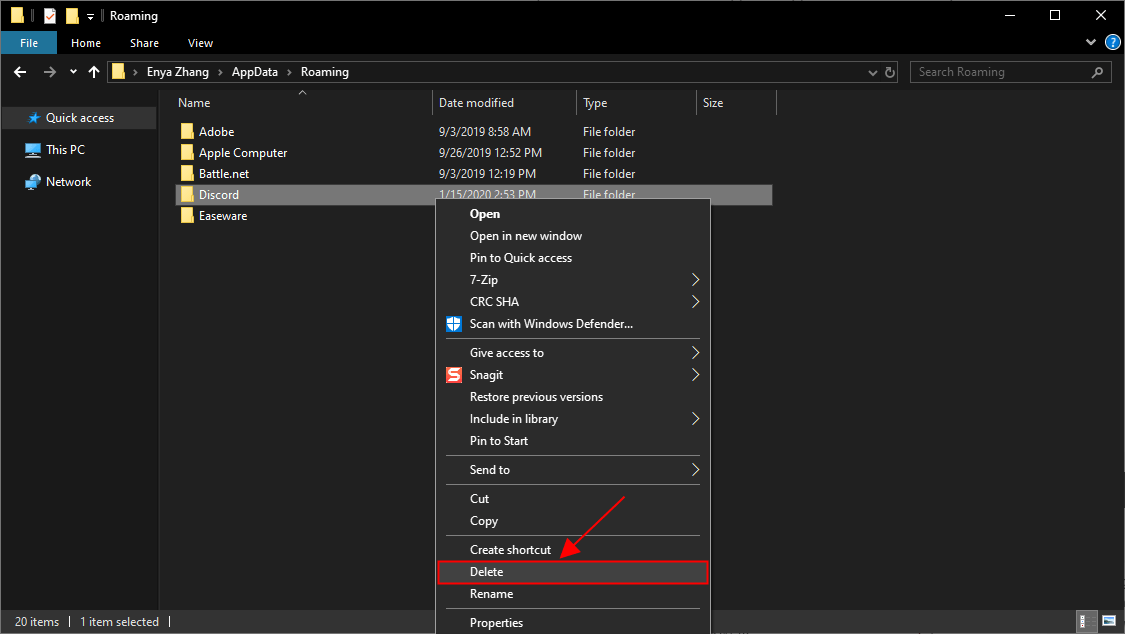Screen dimensions: 1125x634
Task: Click the Windows Defender shield icon
Action: pos(454,324)
